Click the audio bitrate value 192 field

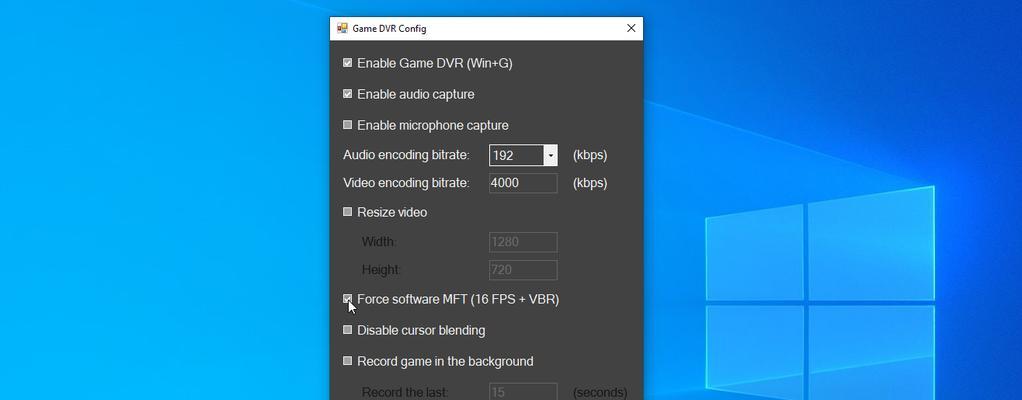[x=517, y=156]
